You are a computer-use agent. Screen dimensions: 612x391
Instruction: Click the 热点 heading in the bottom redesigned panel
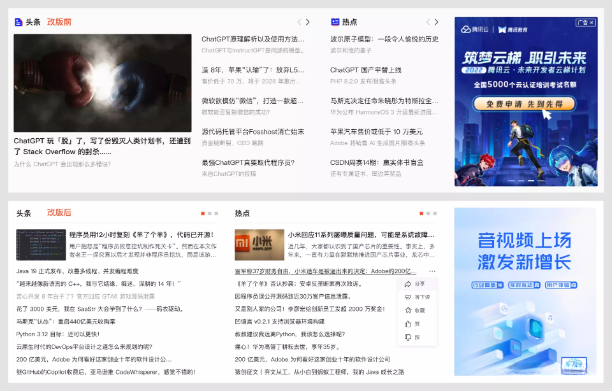242,213
